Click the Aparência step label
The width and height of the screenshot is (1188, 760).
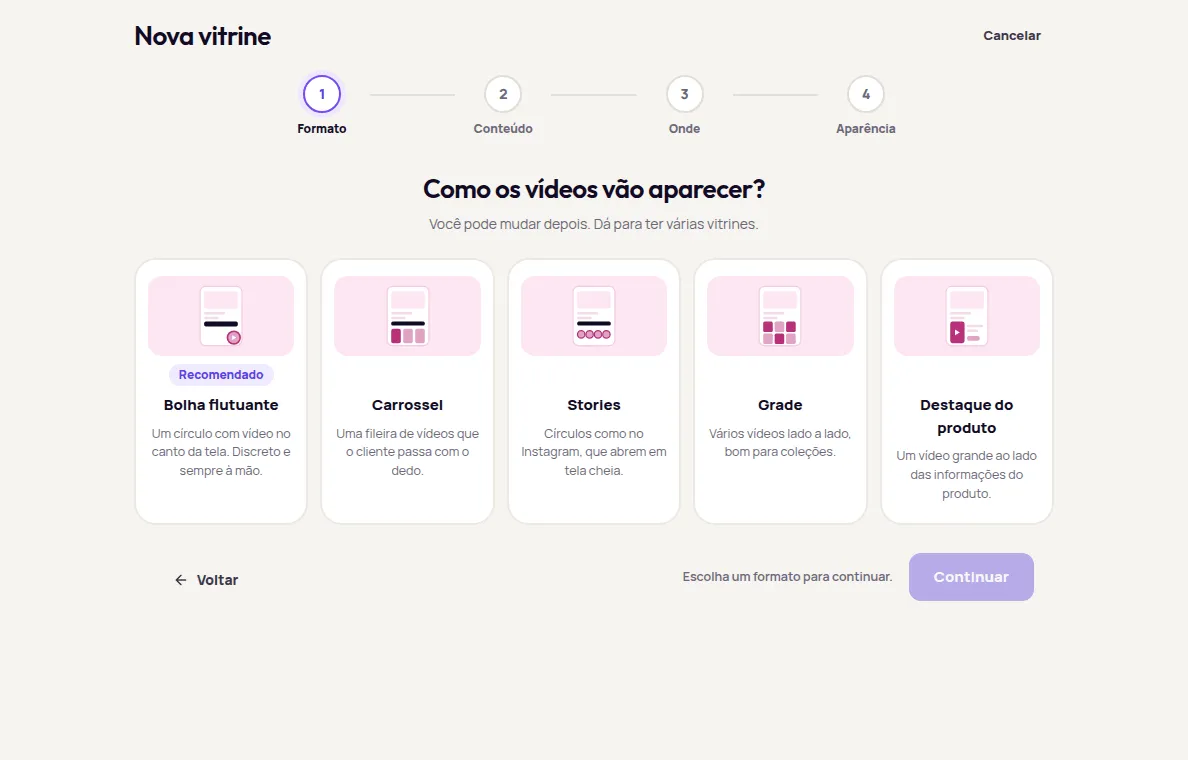pyautogui.click(x=866, y=129)
